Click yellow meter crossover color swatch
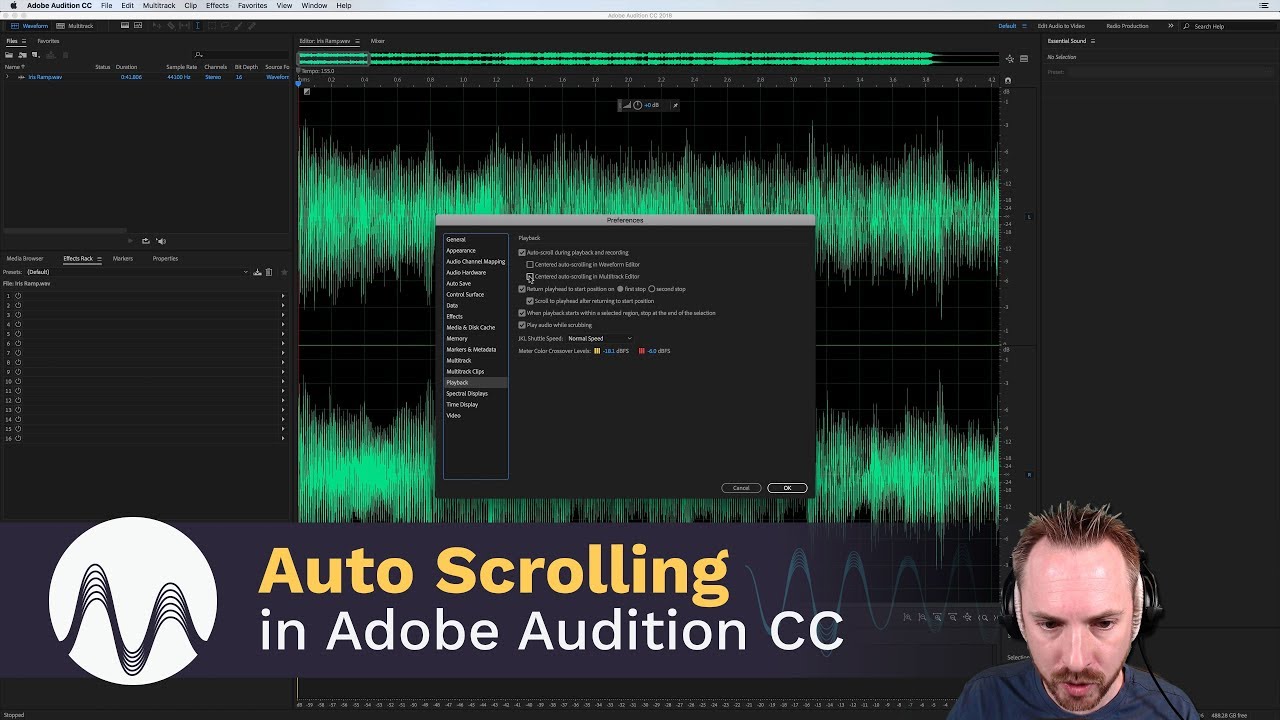 (597, 351)
